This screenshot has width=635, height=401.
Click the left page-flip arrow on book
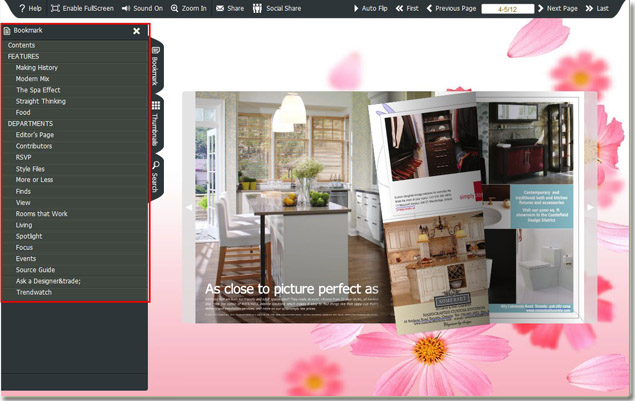[189, 207]
